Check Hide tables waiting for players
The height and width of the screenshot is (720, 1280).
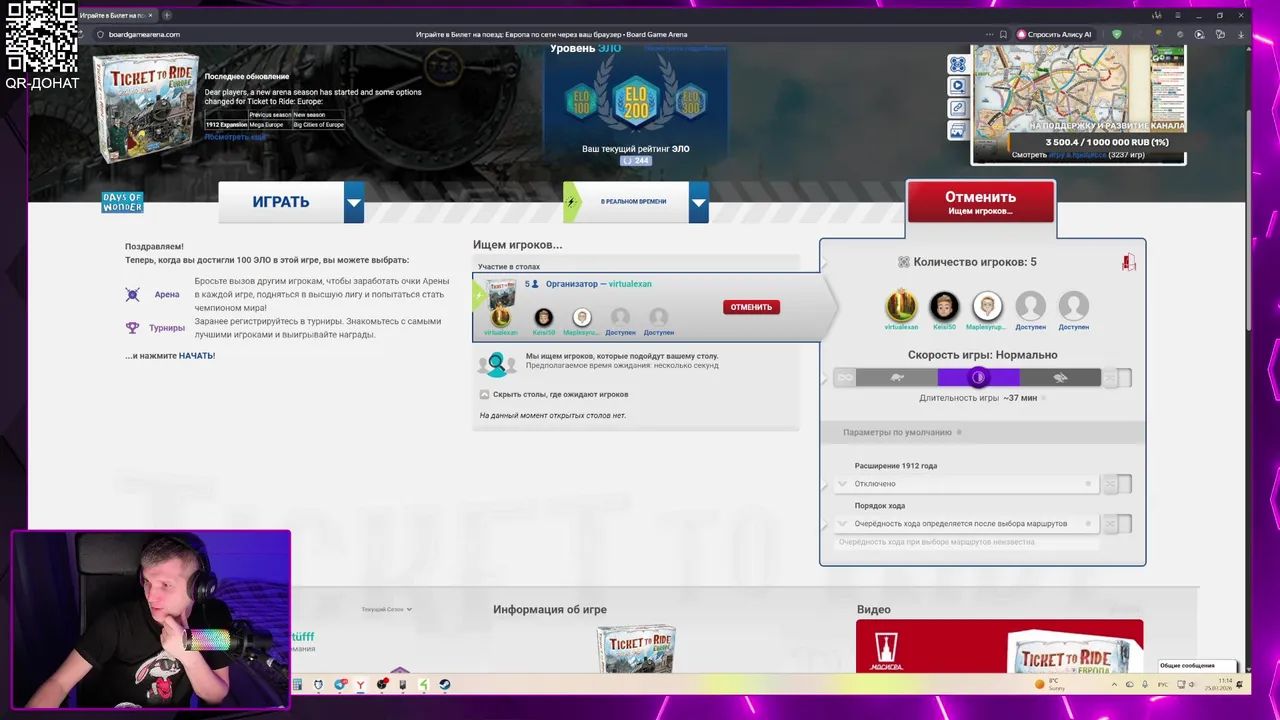[x=484, y=394]
